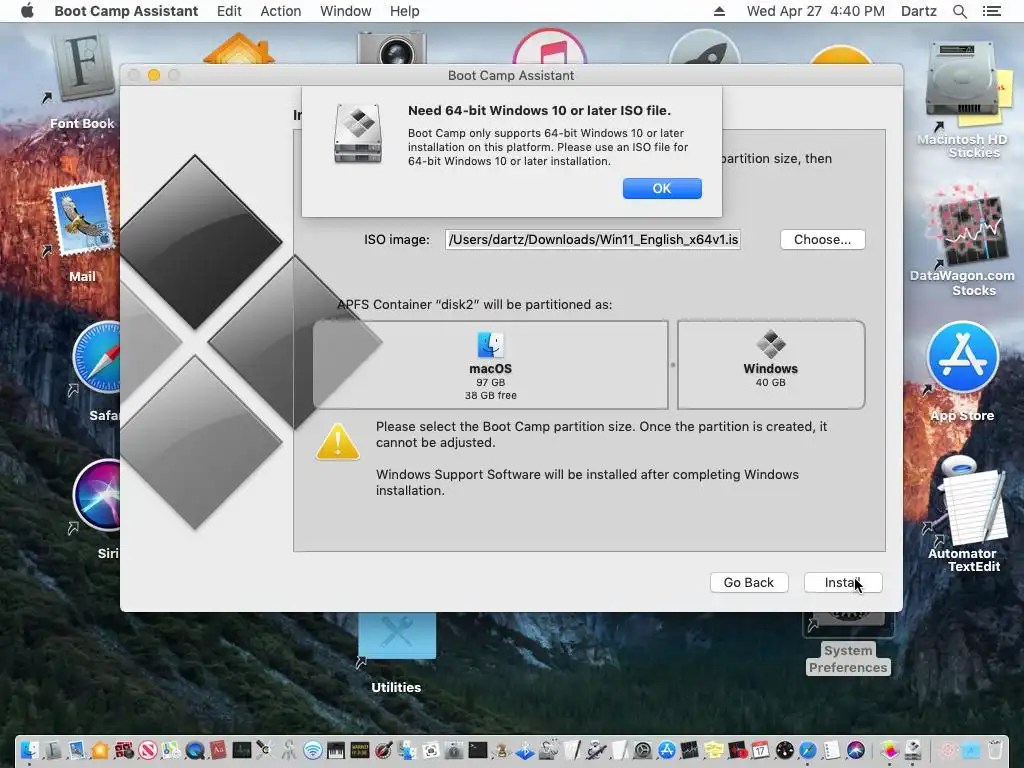This screenshot has width=1024, height=768.
Task: Open Wireless Diagnostics from the Dock
Action: click(313, 750)
